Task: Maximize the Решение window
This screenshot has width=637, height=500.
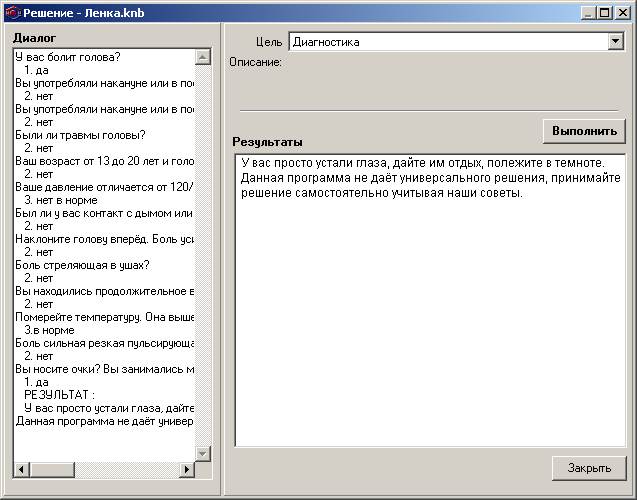Action: point(606,12)
